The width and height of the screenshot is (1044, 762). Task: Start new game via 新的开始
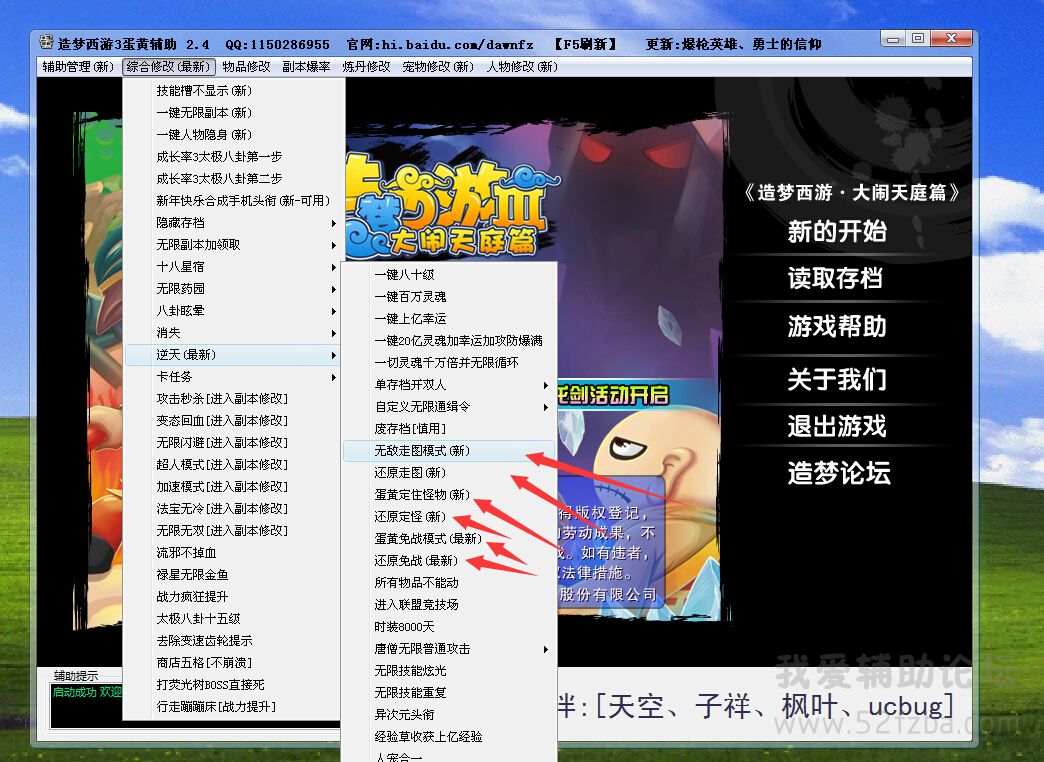pyautogui.click(x=837, y=232)
